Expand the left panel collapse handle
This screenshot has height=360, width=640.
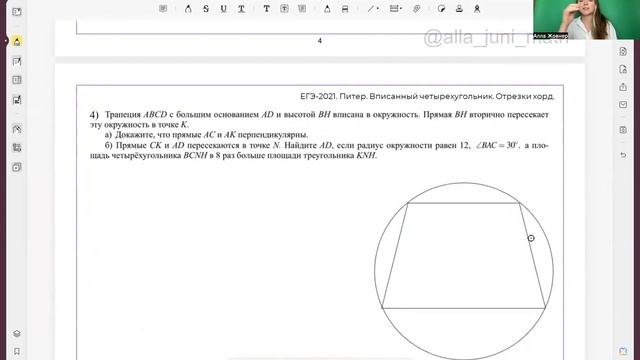tap(6, 41)
